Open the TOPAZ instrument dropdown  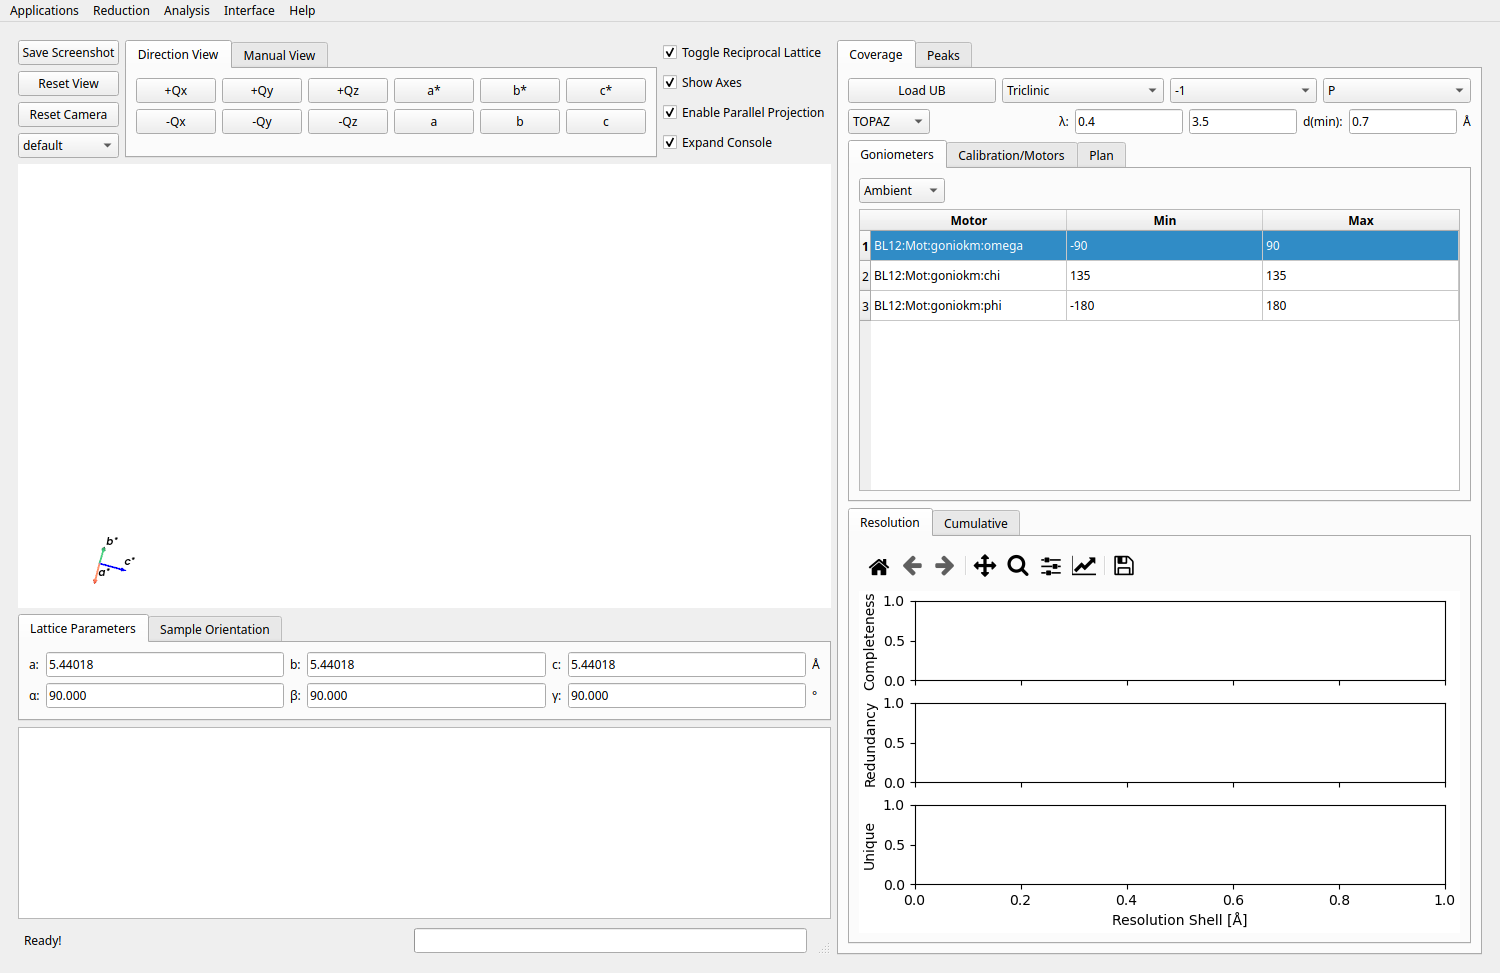889,121
